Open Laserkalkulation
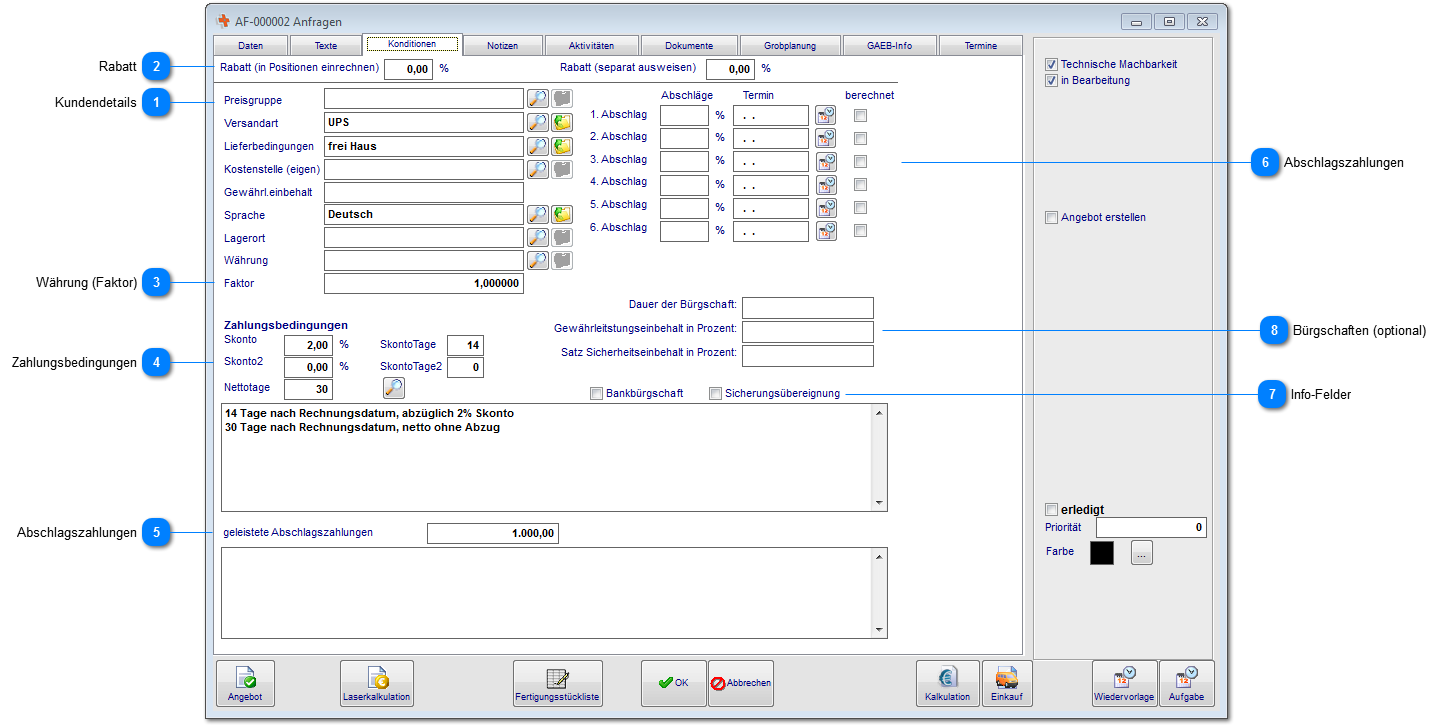Viewport: 1442px width, 727px height. click(x=377, y=684)
